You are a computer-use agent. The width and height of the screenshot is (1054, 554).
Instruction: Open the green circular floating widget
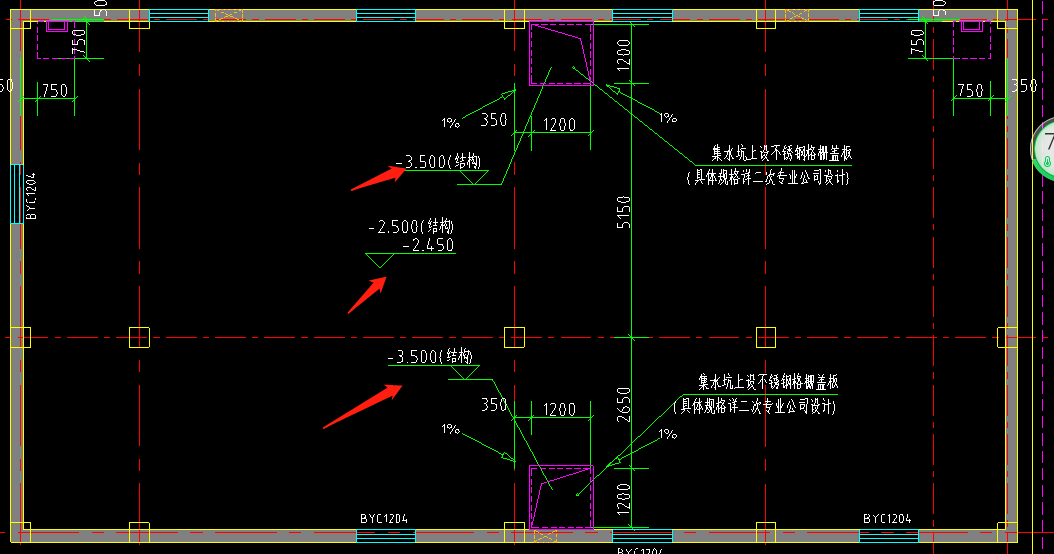pyautogui.click(x=1044, y=149)
